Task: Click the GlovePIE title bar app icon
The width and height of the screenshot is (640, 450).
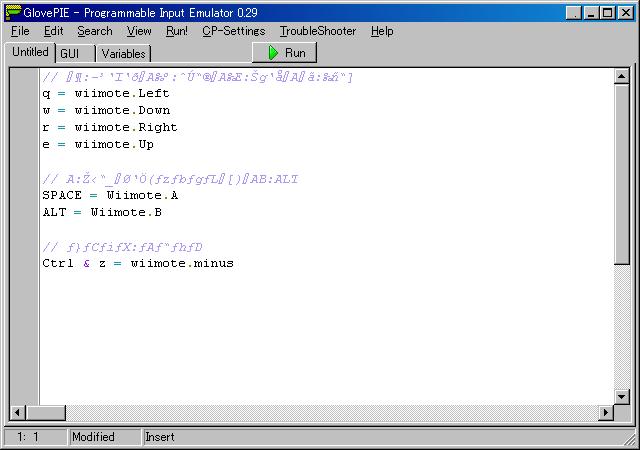Action: [x=13, y=13]
